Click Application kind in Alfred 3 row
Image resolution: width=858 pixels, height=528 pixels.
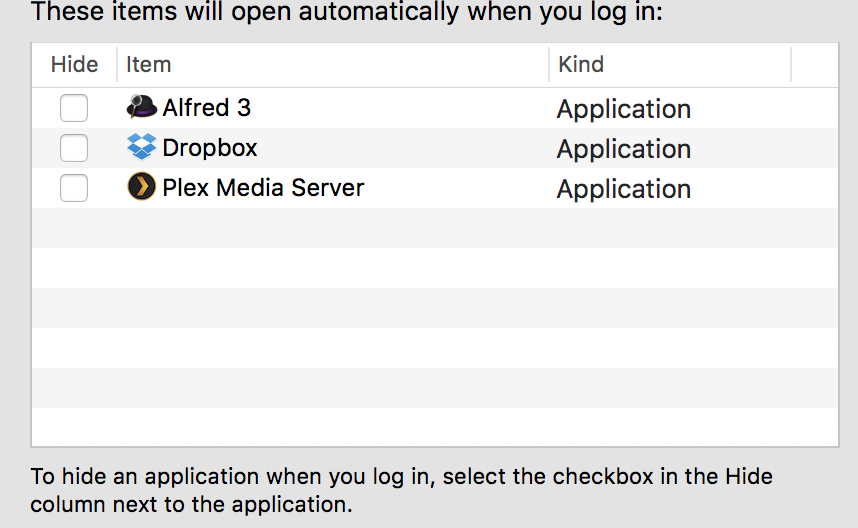624,109
